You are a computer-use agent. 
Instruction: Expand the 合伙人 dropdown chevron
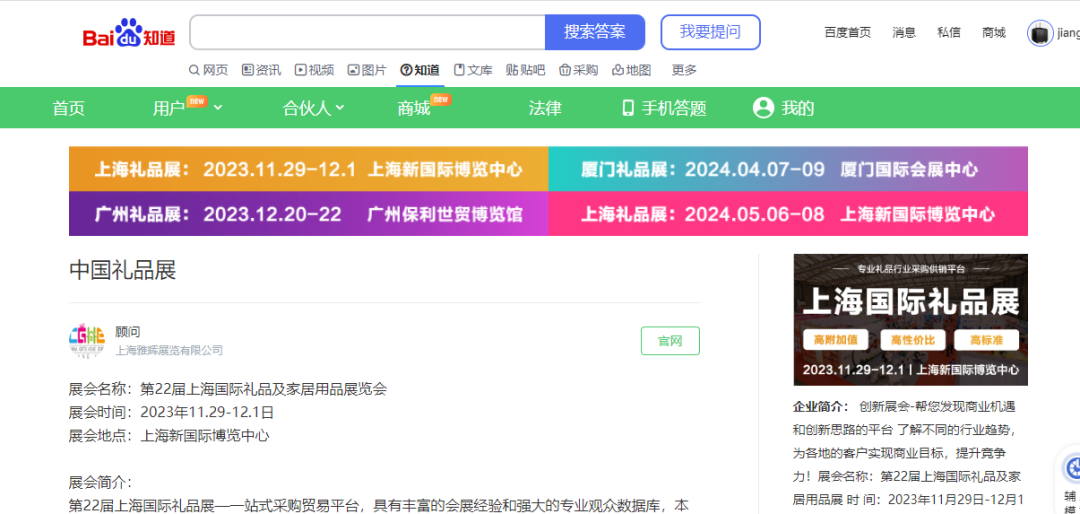pos(340,107)
